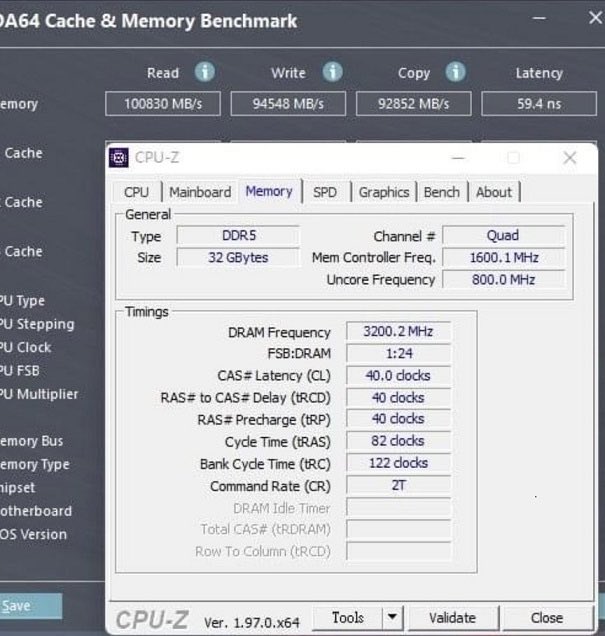Click the empty Row To Column field

click(x=399, y=551)
